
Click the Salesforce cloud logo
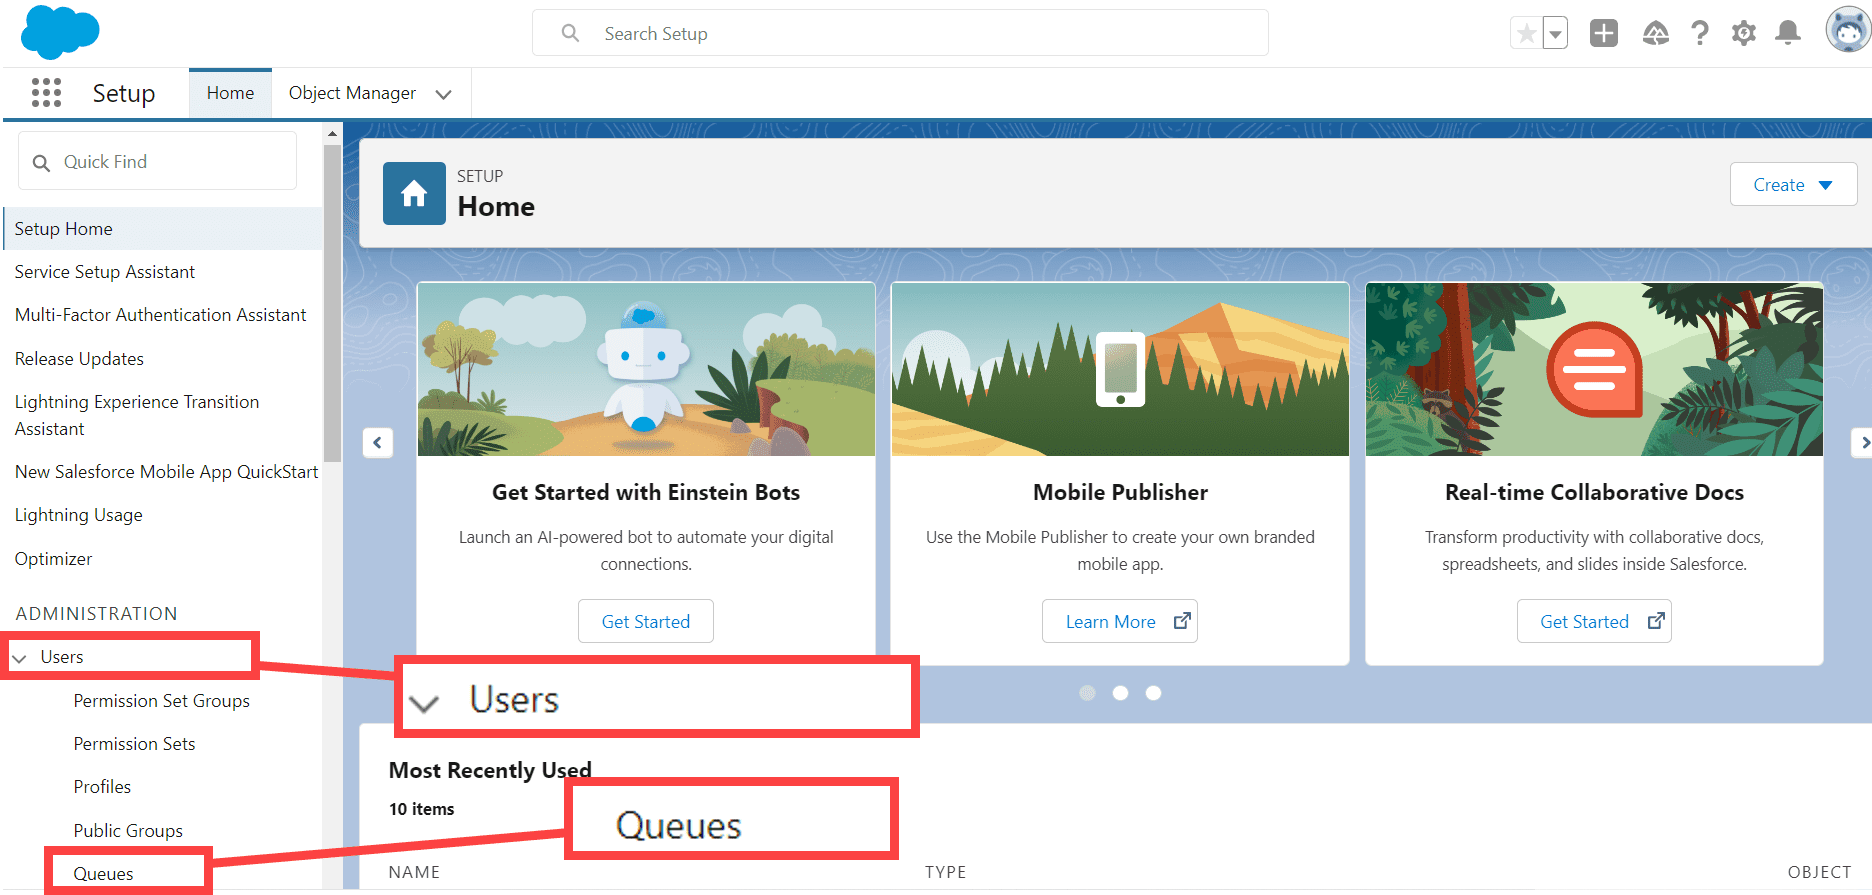point(60,32)
